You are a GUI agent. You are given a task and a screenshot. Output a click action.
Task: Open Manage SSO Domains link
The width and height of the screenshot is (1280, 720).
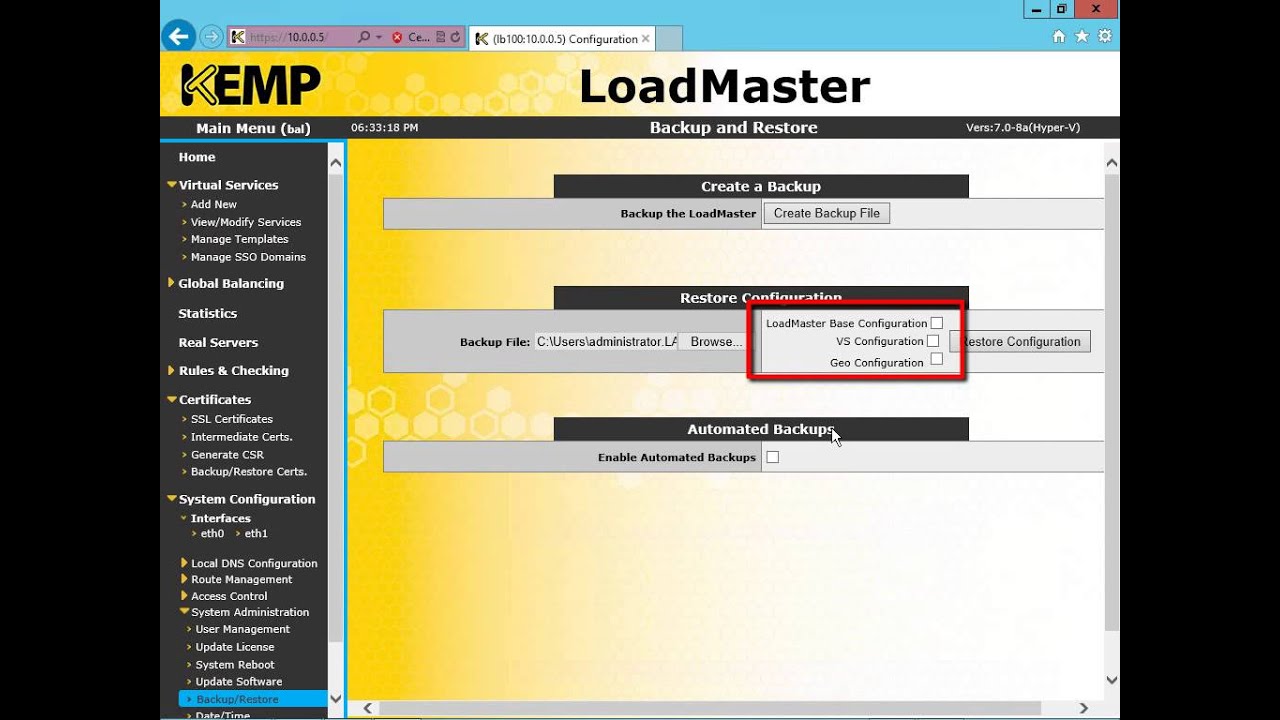coord(248,257)
